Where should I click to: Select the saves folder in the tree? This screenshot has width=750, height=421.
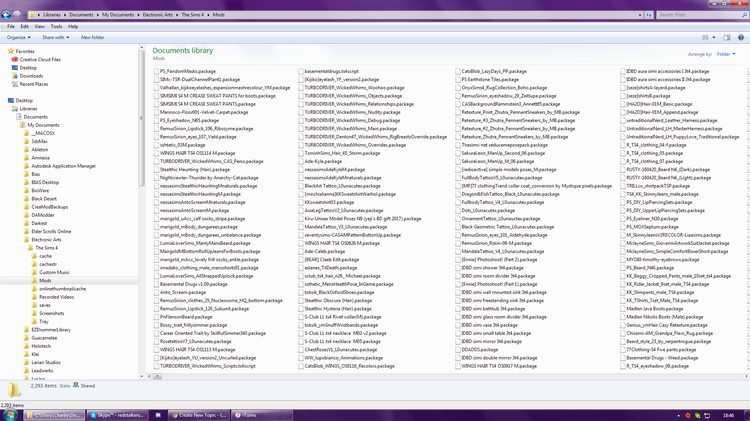(x=45, y=305)
